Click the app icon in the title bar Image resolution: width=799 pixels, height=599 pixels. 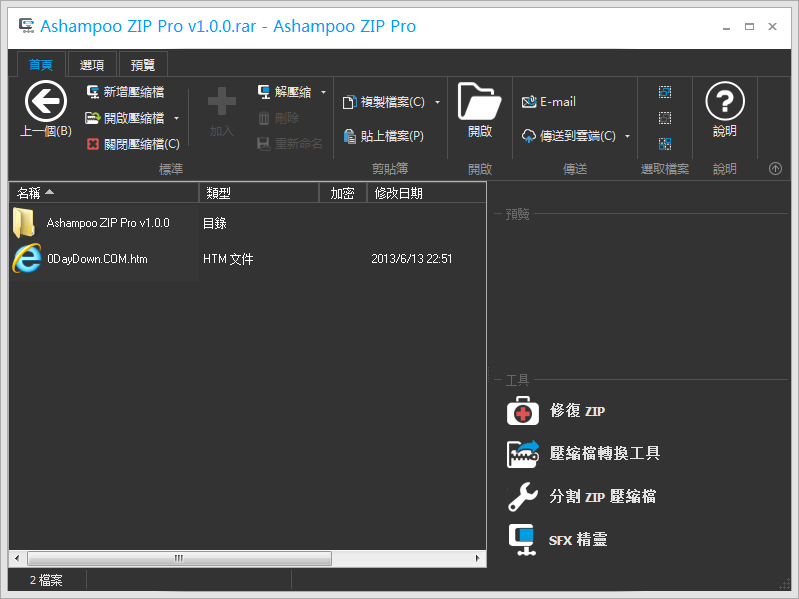pyautogui.click(x=26, y=25)
